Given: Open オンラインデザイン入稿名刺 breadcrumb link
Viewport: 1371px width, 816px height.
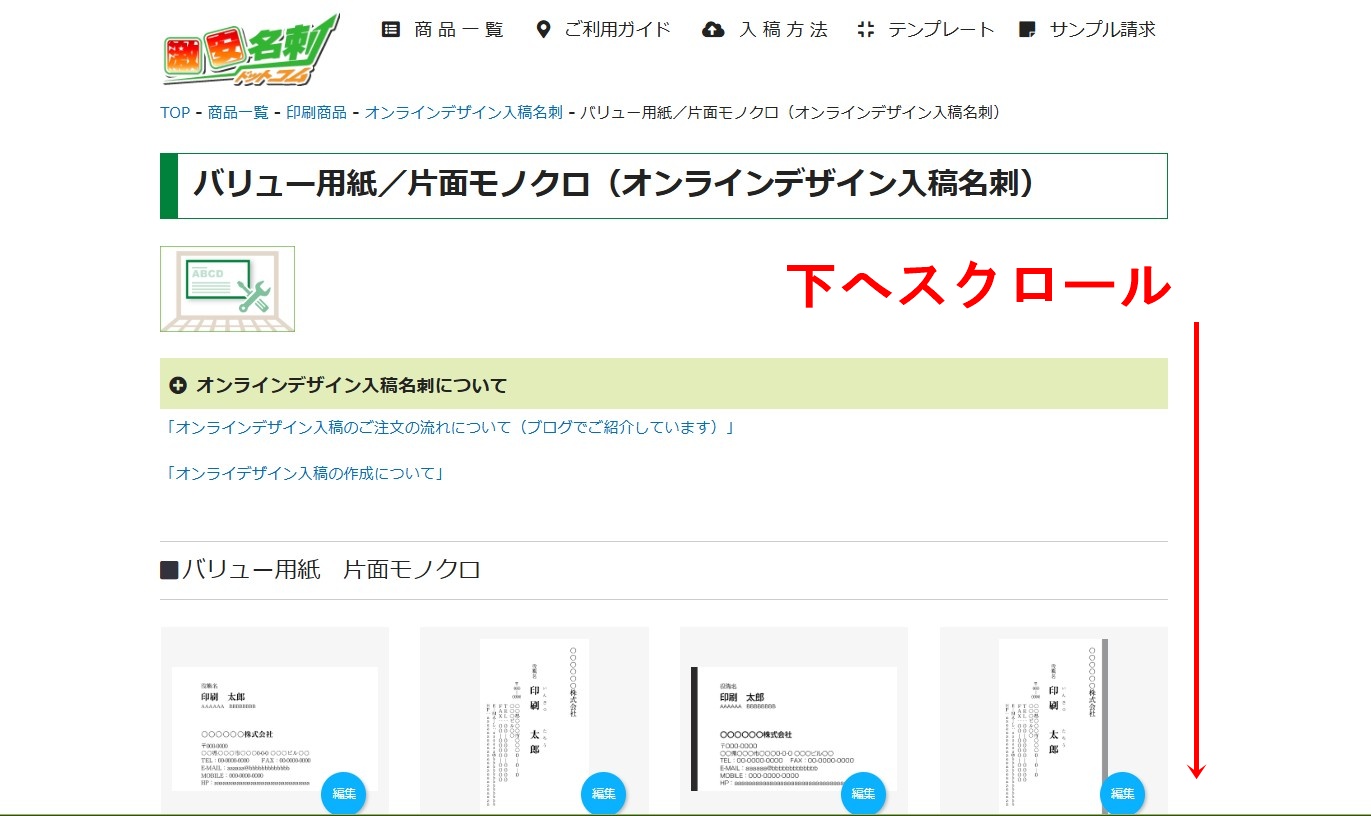Looking at the screenshot, I should tap(463, 112).
